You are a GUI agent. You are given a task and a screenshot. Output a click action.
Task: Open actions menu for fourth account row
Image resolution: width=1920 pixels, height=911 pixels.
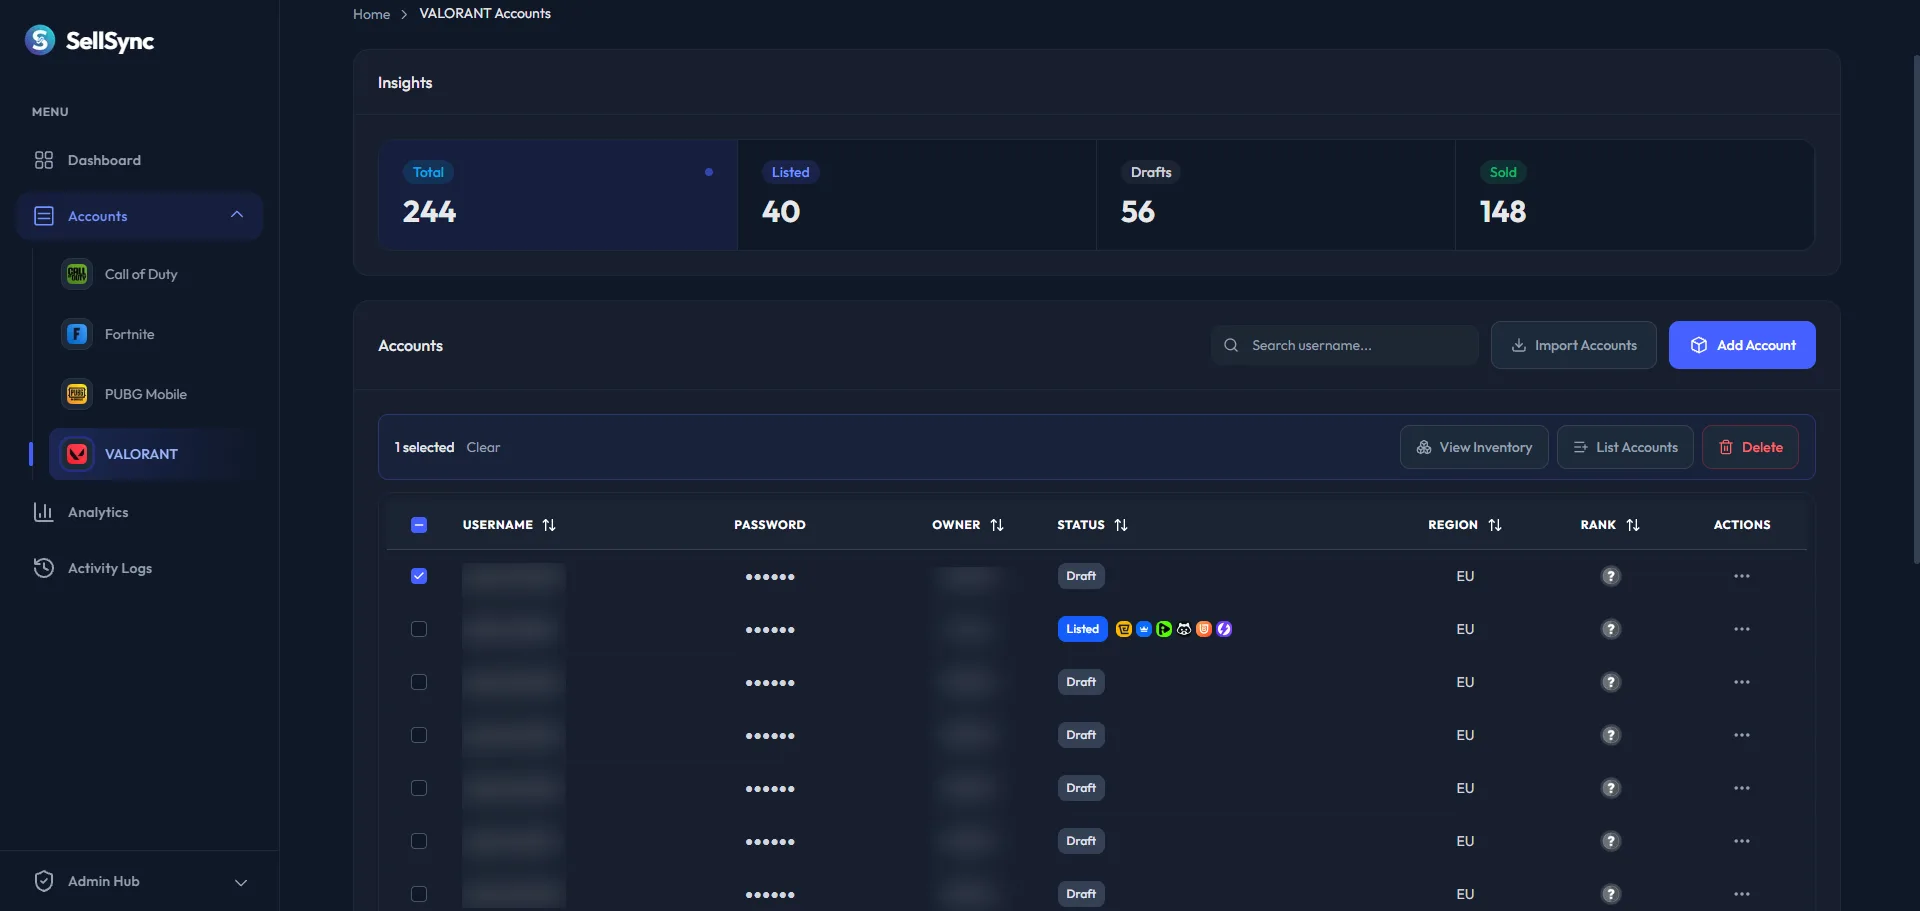point(1742,735)
